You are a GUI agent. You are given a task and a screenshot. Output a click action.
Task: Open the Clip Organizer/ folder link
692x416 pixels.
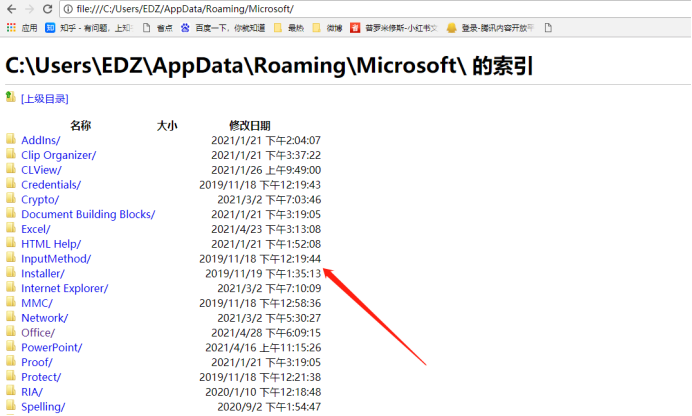coord(59,155)
